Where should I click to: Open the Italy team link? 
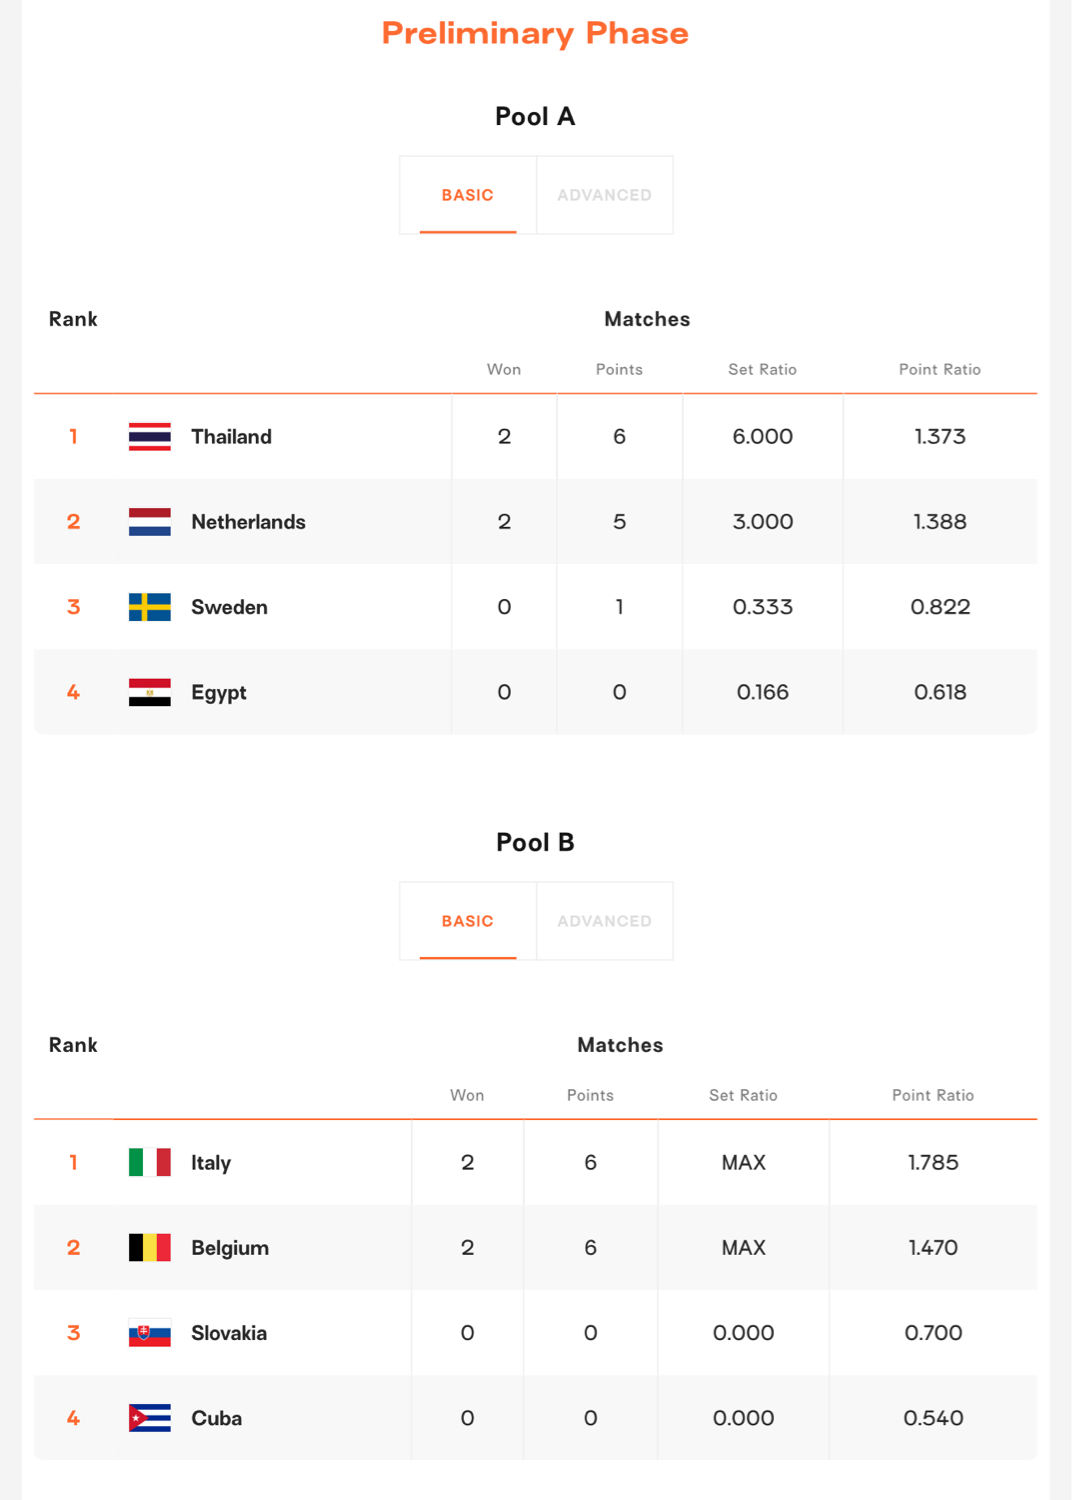(211, 1162)
